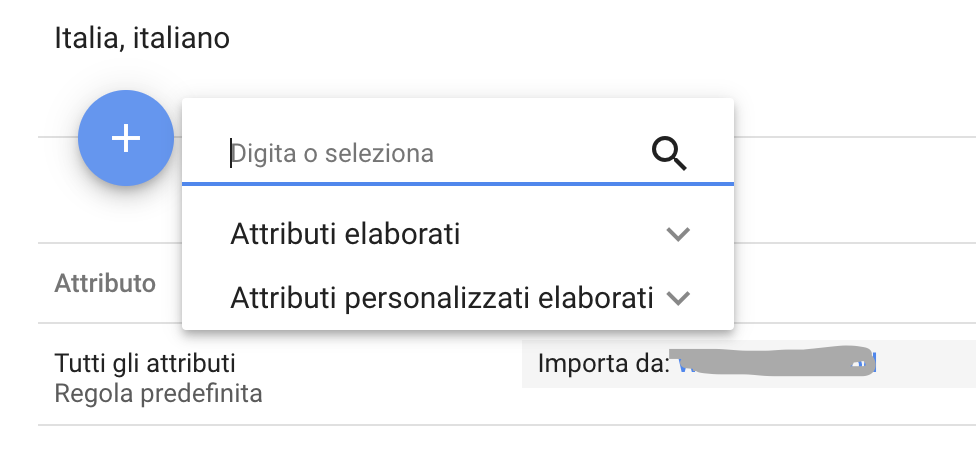Expand the Attributi elaborati chevron arrow
This screenshot has width=976, height=458.
[x=678, y=235]
